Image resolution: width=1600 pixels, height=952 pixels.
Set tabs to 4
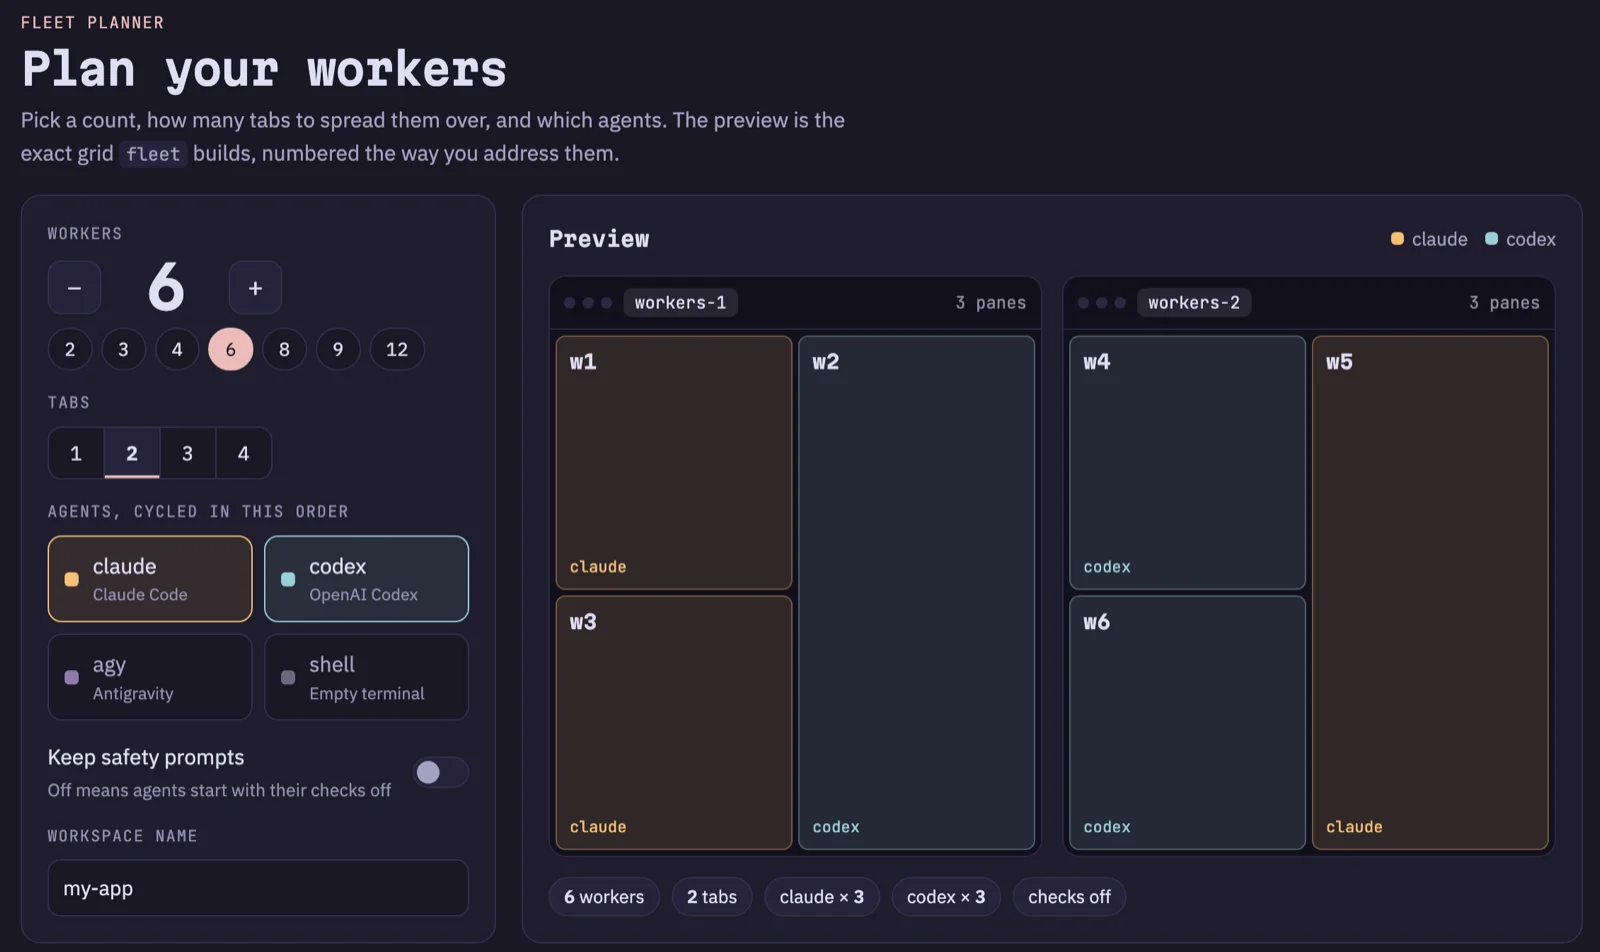coord(243,453)
